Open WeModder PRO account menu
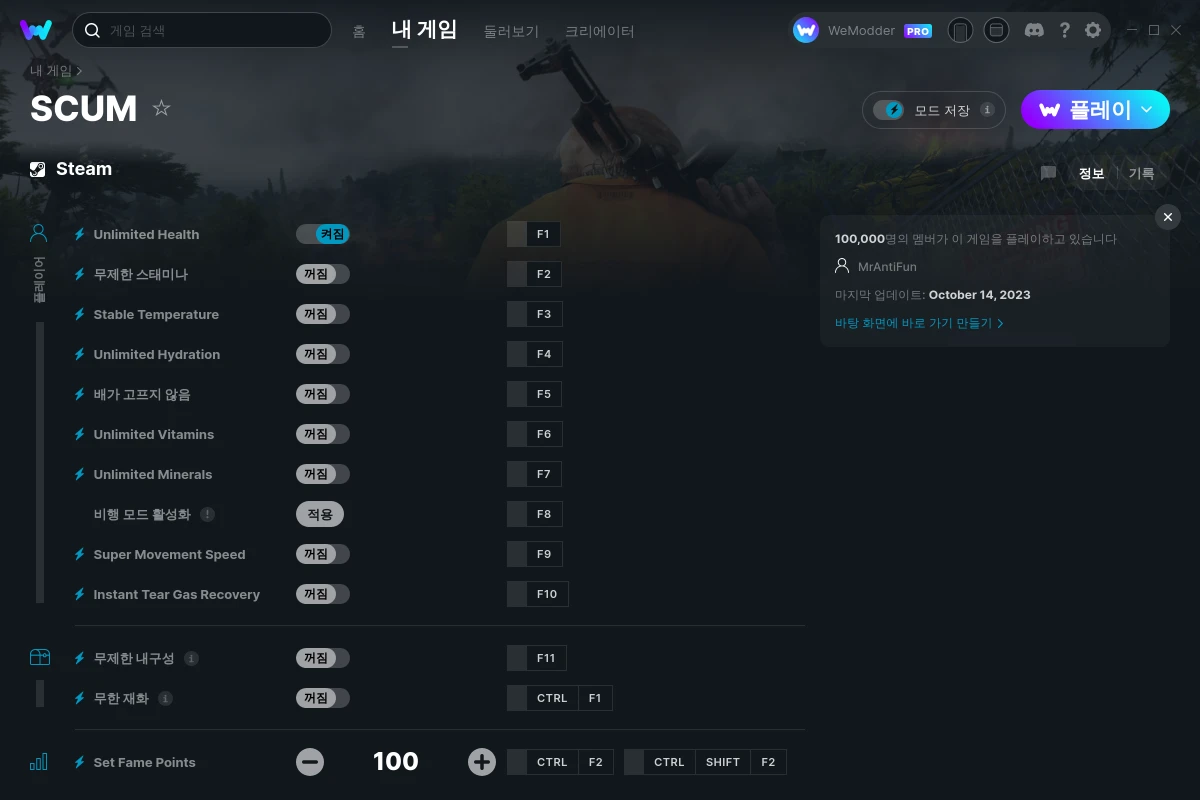The width and height of the screenshot is (1200, 800). (863, 30)
